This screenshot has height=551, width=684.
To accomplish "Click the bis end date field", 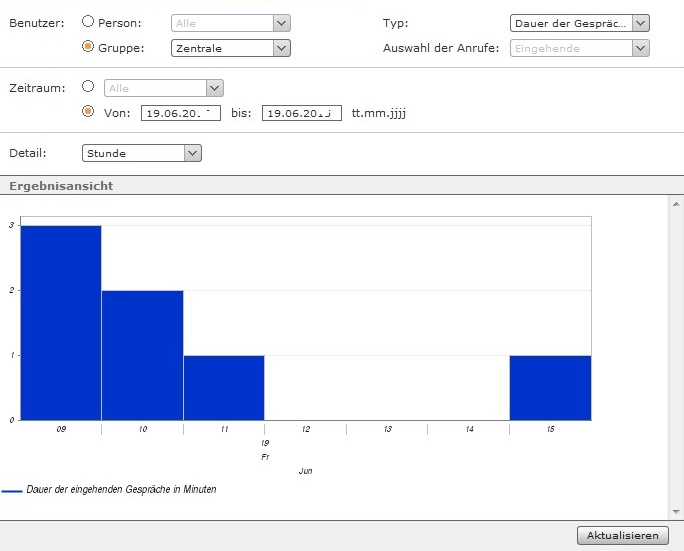I will pos(301,113).
